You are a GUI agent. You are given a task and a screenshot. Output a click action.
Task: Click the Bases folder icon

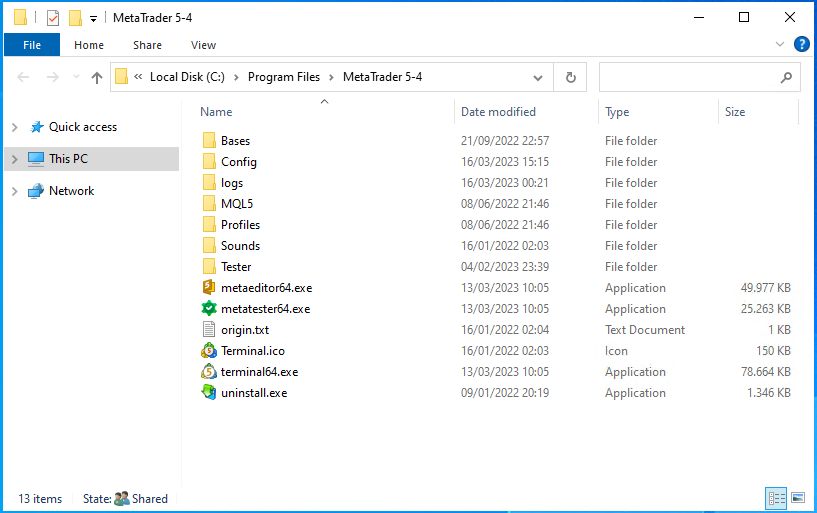click(209, 141)
